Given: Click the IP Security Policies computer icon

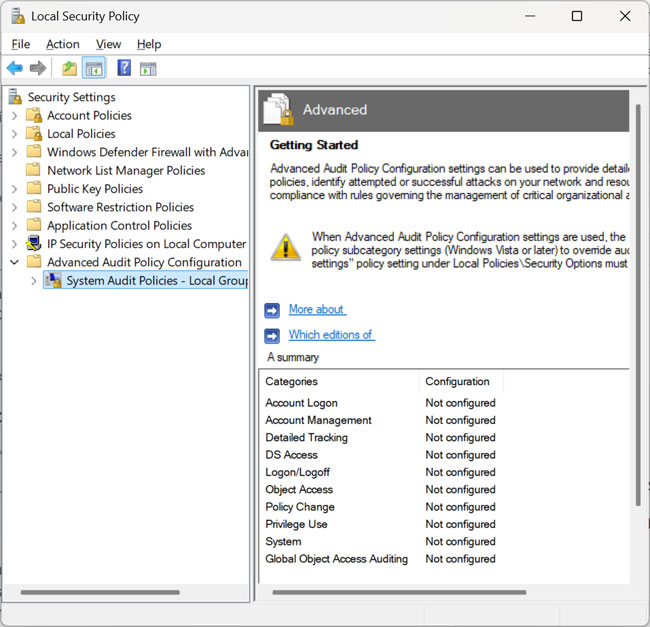Looking at the screenshot, I should (x=34, y=243).
